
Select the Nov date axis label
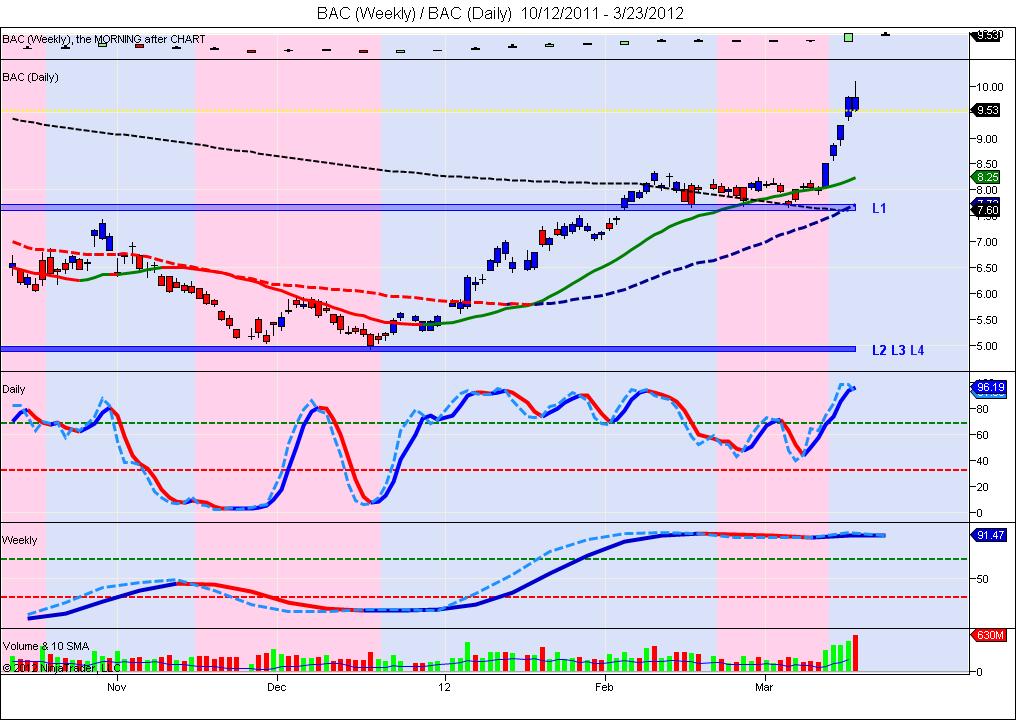click(117, 686)
